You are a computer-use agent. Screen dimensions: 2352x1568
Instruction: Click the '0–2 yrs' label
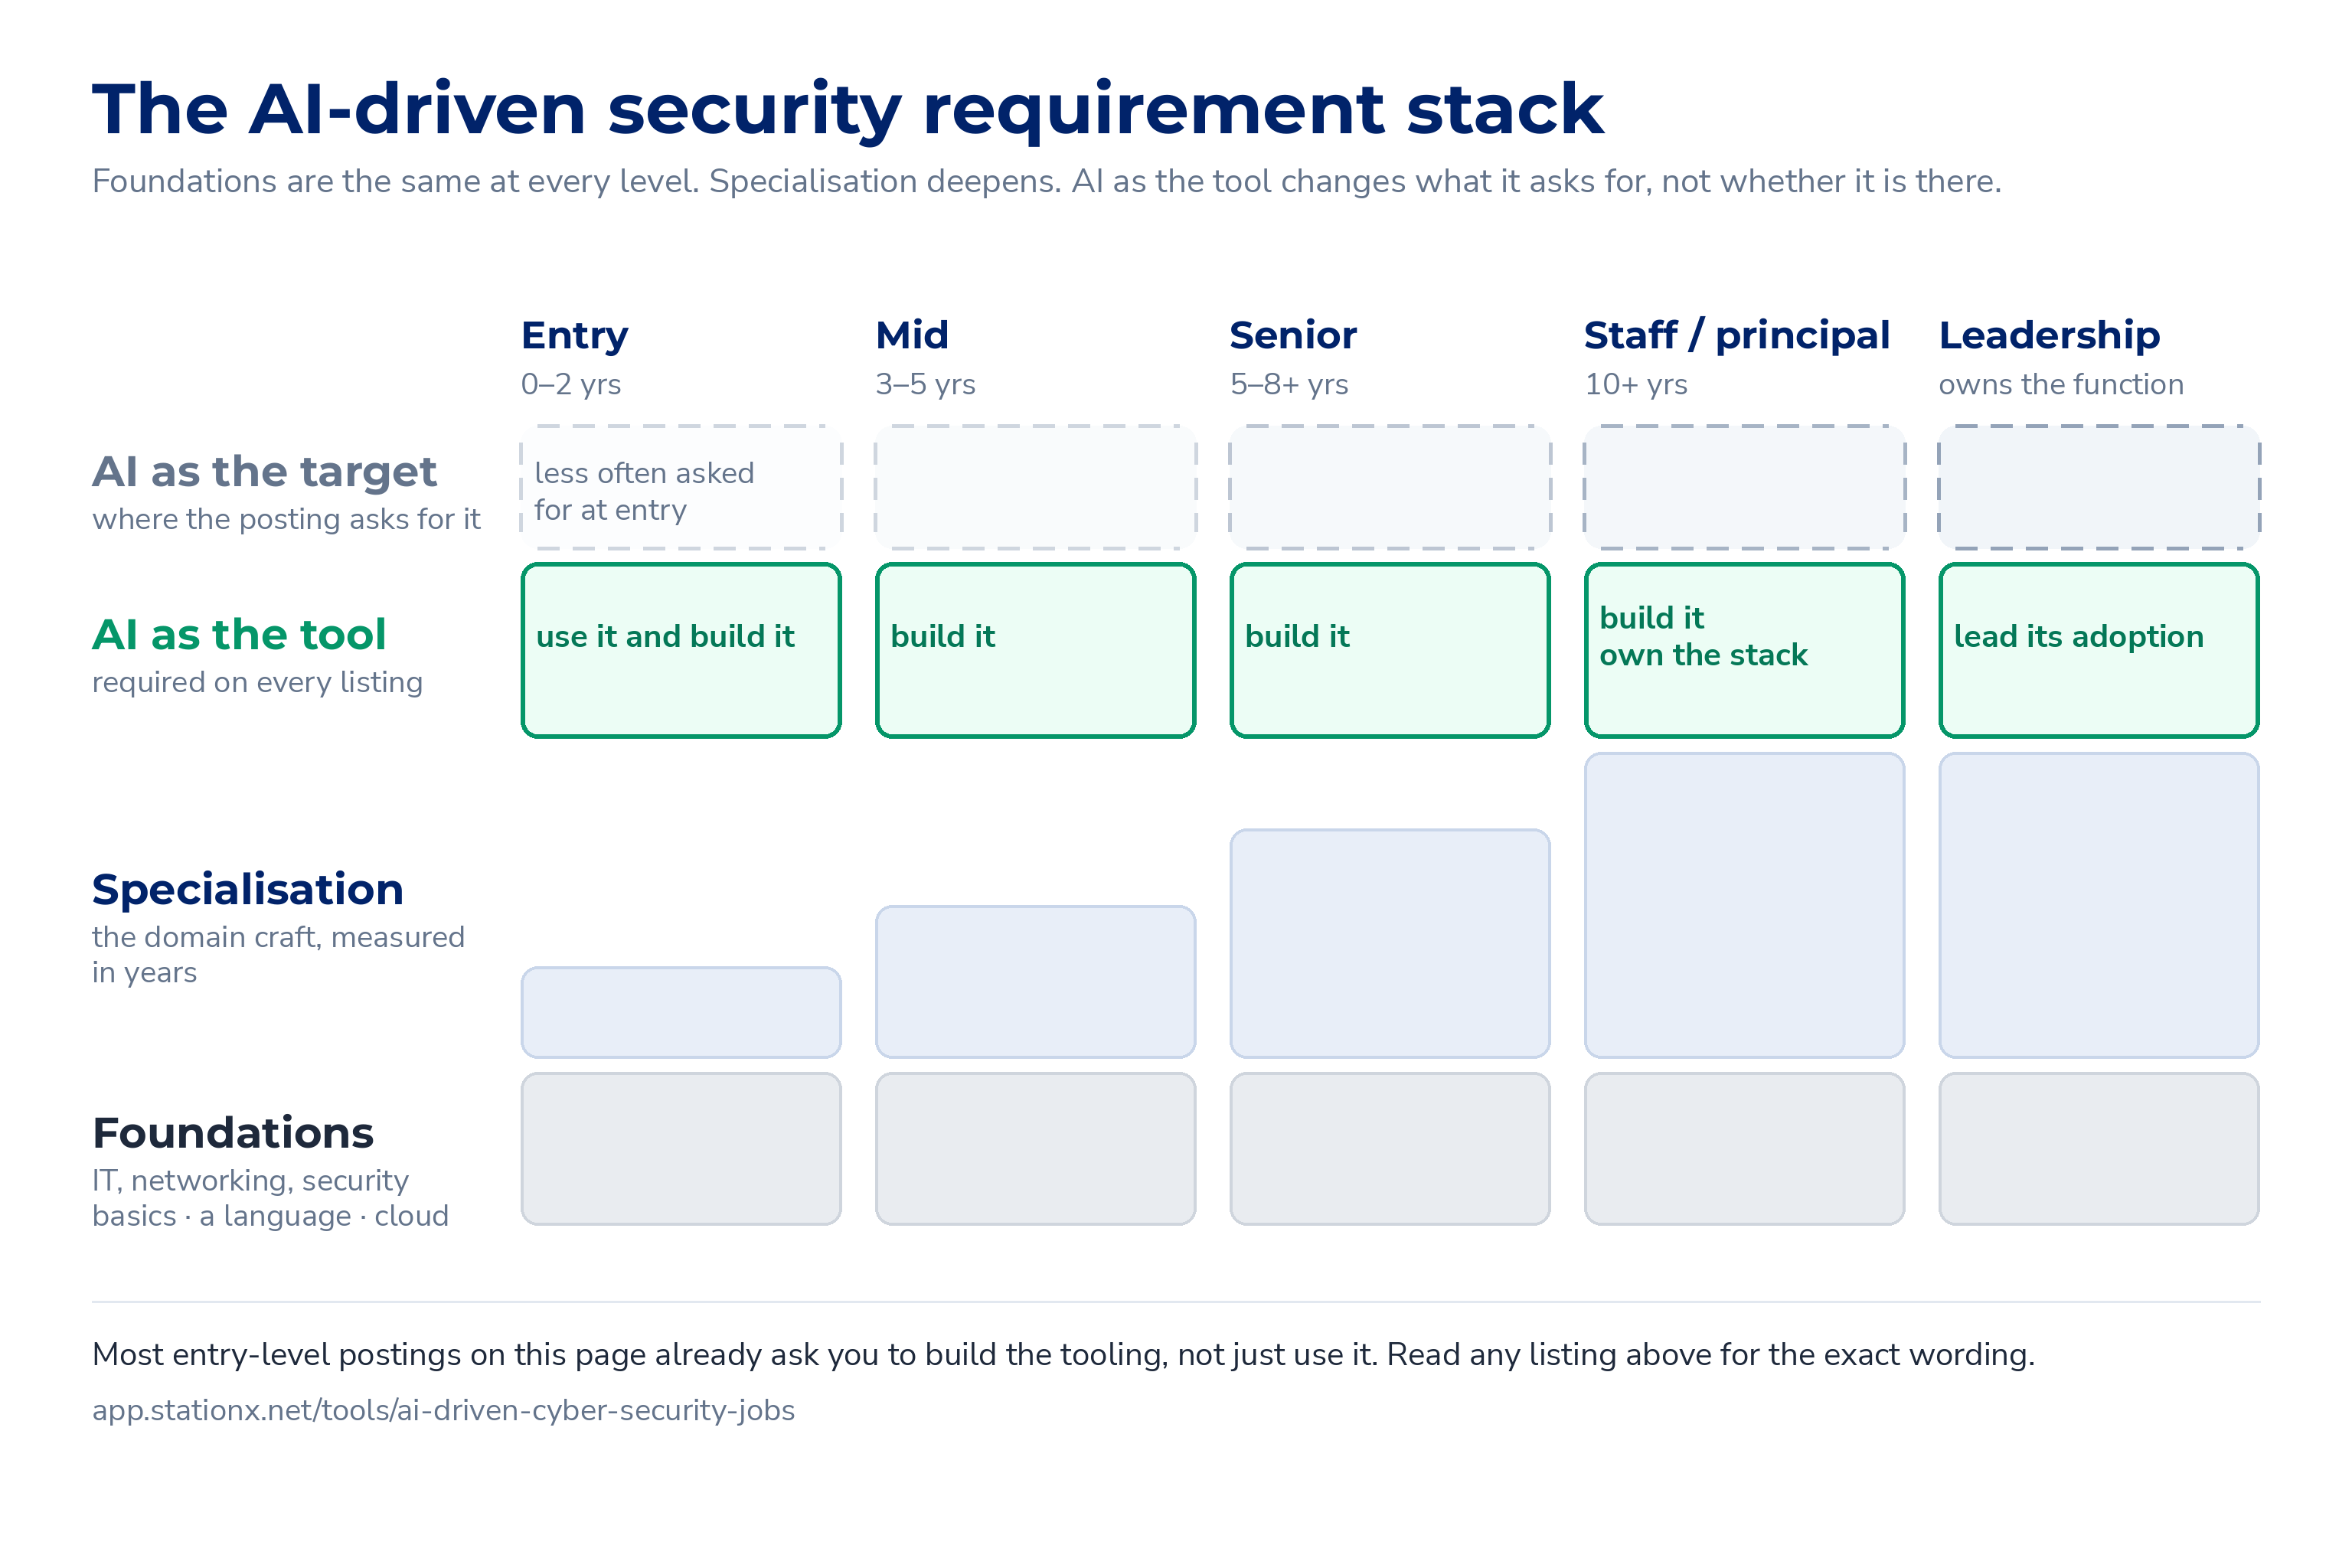click(570, 384)
